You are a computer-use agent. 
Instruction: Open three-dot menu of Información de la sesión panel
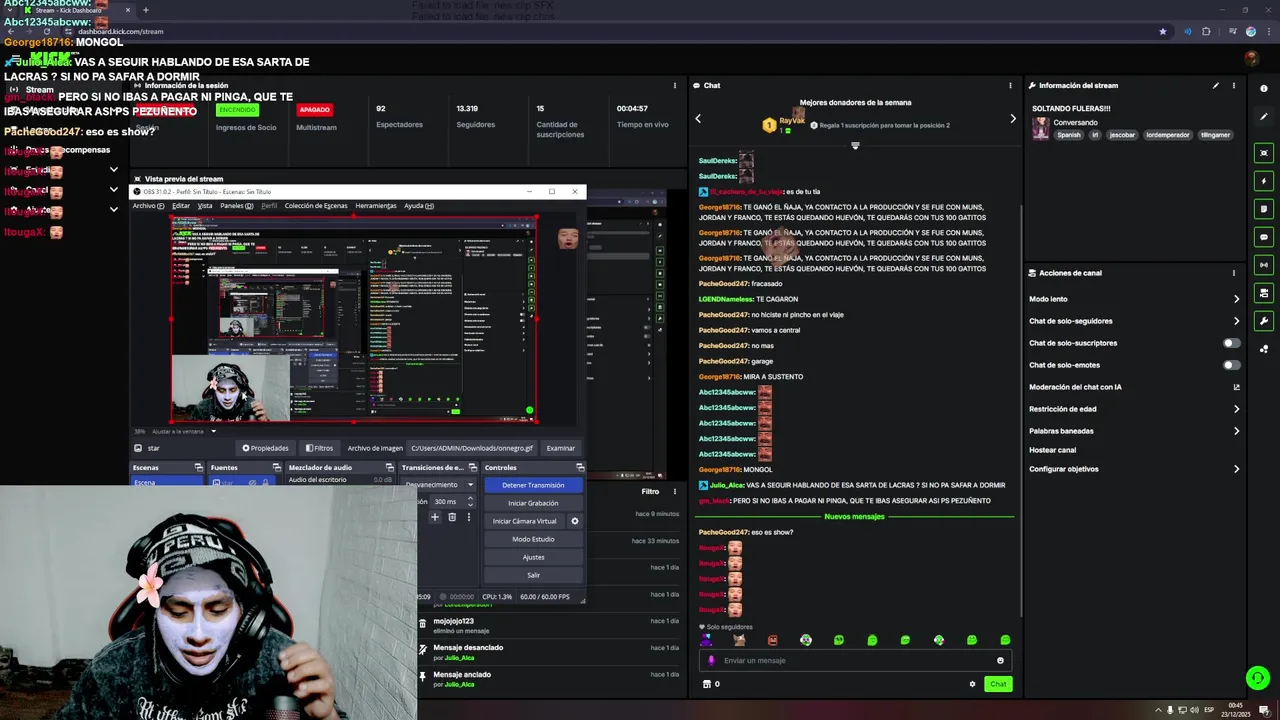[x=675, y=85]
